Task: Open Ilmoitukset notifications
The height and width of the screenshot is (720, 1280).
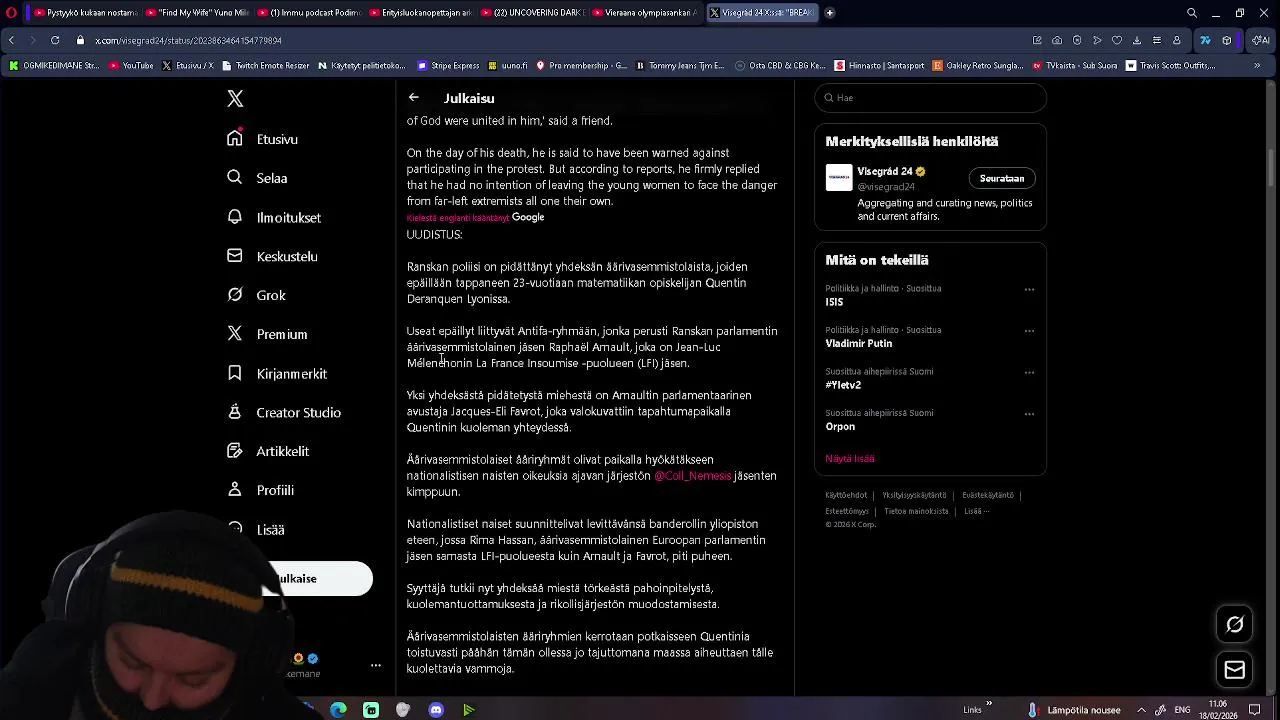Action: [274, 217]
